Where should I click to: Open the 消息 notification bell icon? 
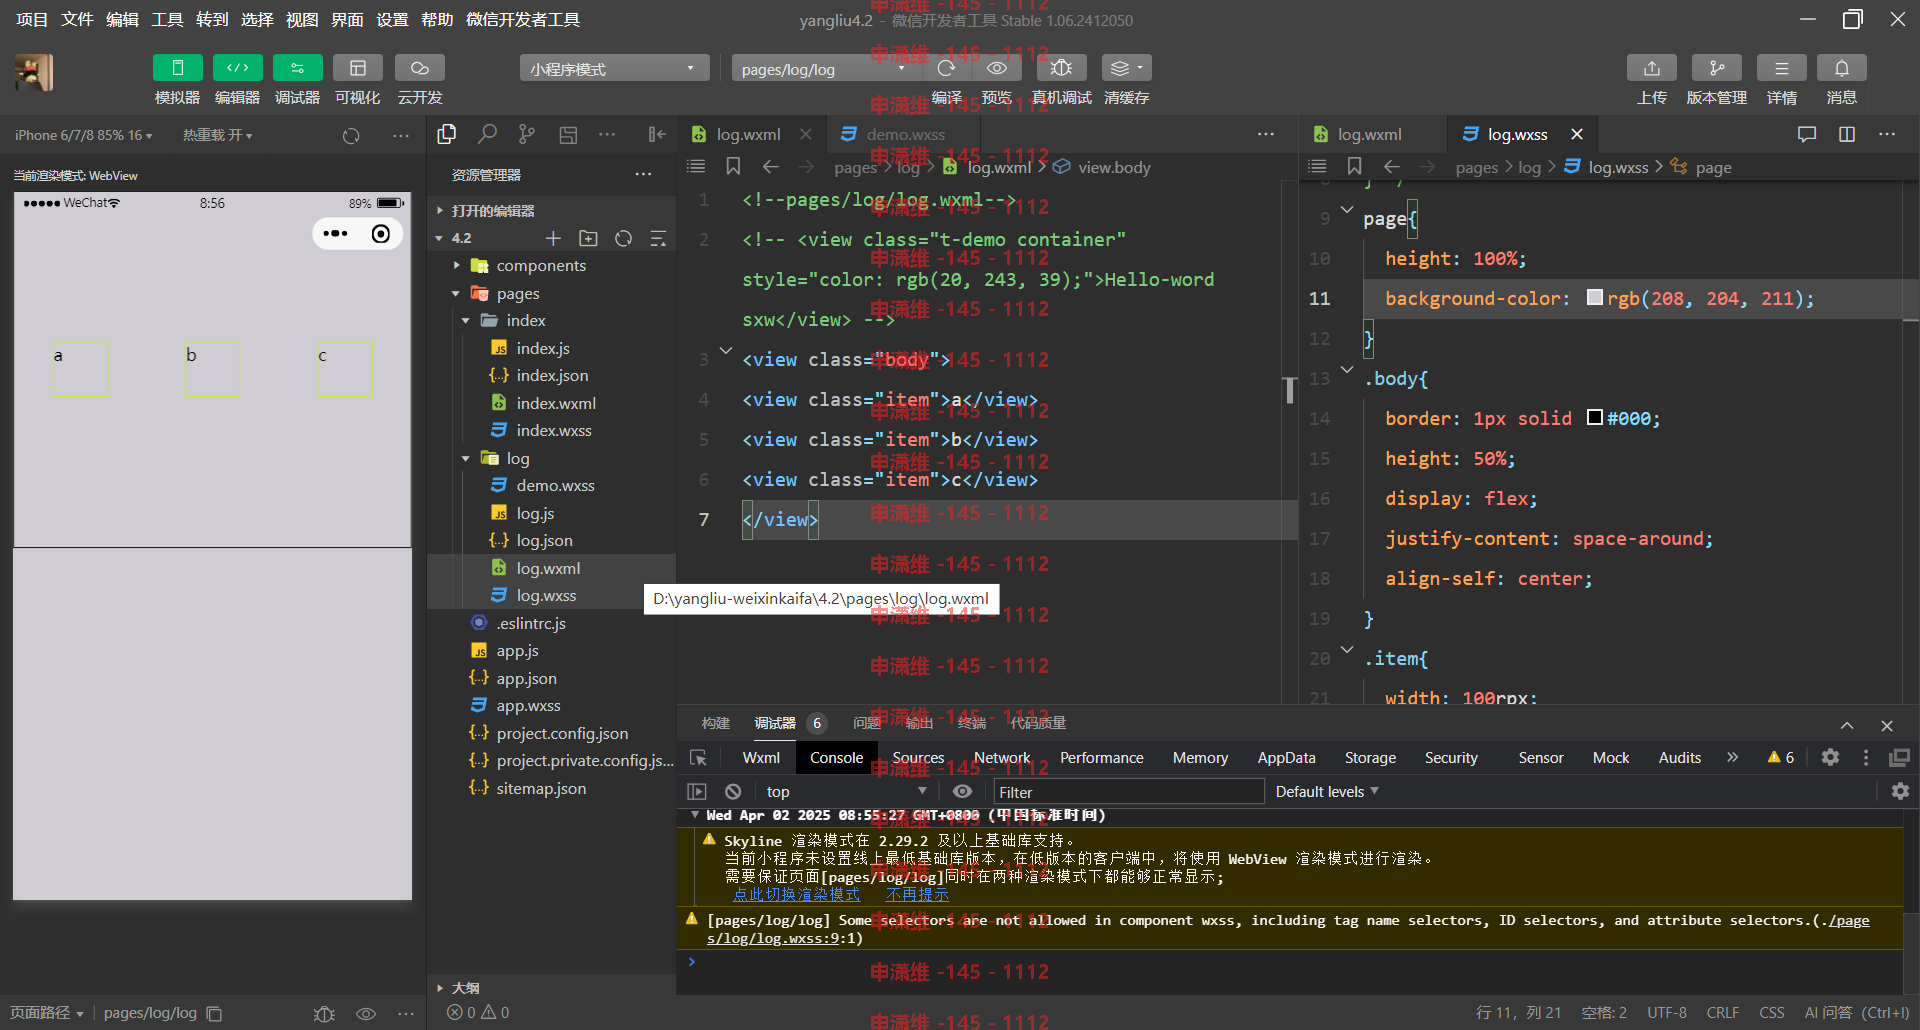[x=1842, y=68]
